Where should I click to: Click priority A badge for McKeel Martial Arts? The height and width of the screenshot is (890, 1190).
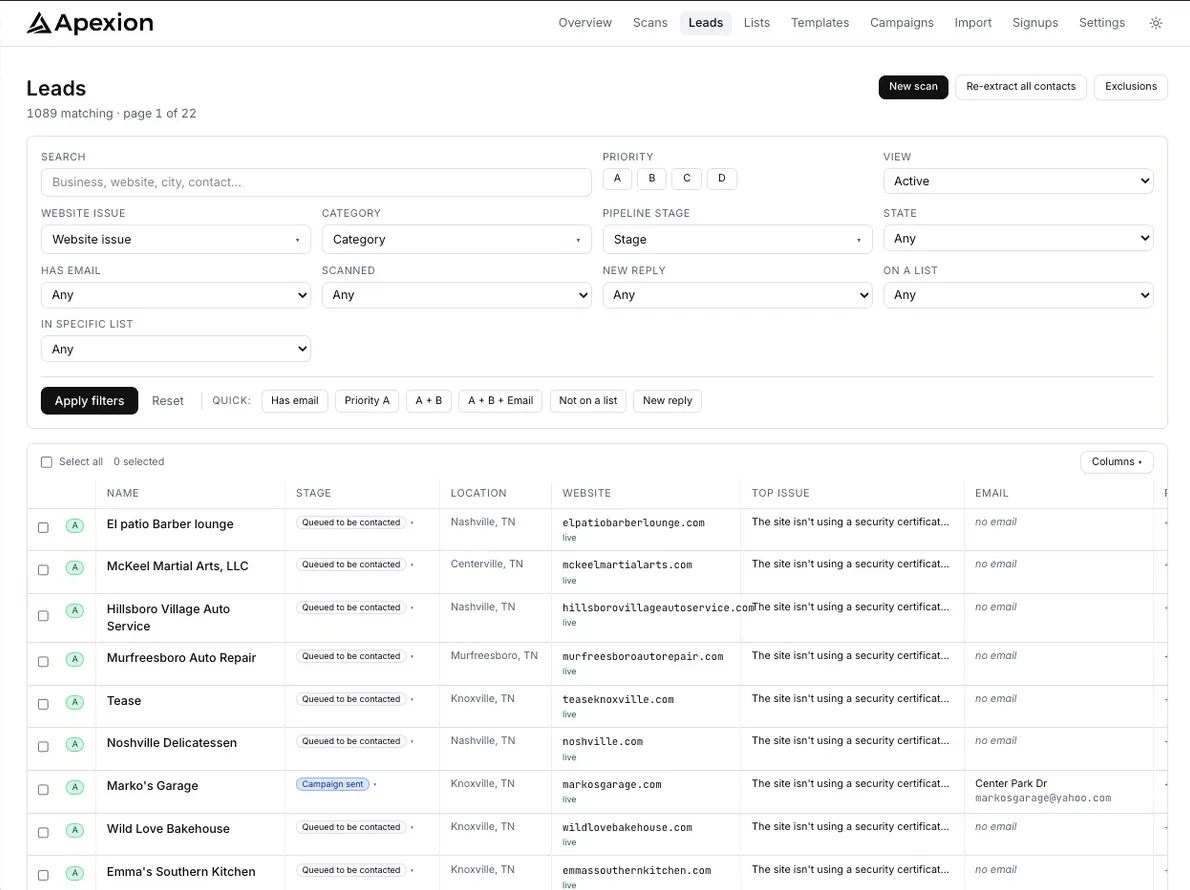(x=74, y=568)
